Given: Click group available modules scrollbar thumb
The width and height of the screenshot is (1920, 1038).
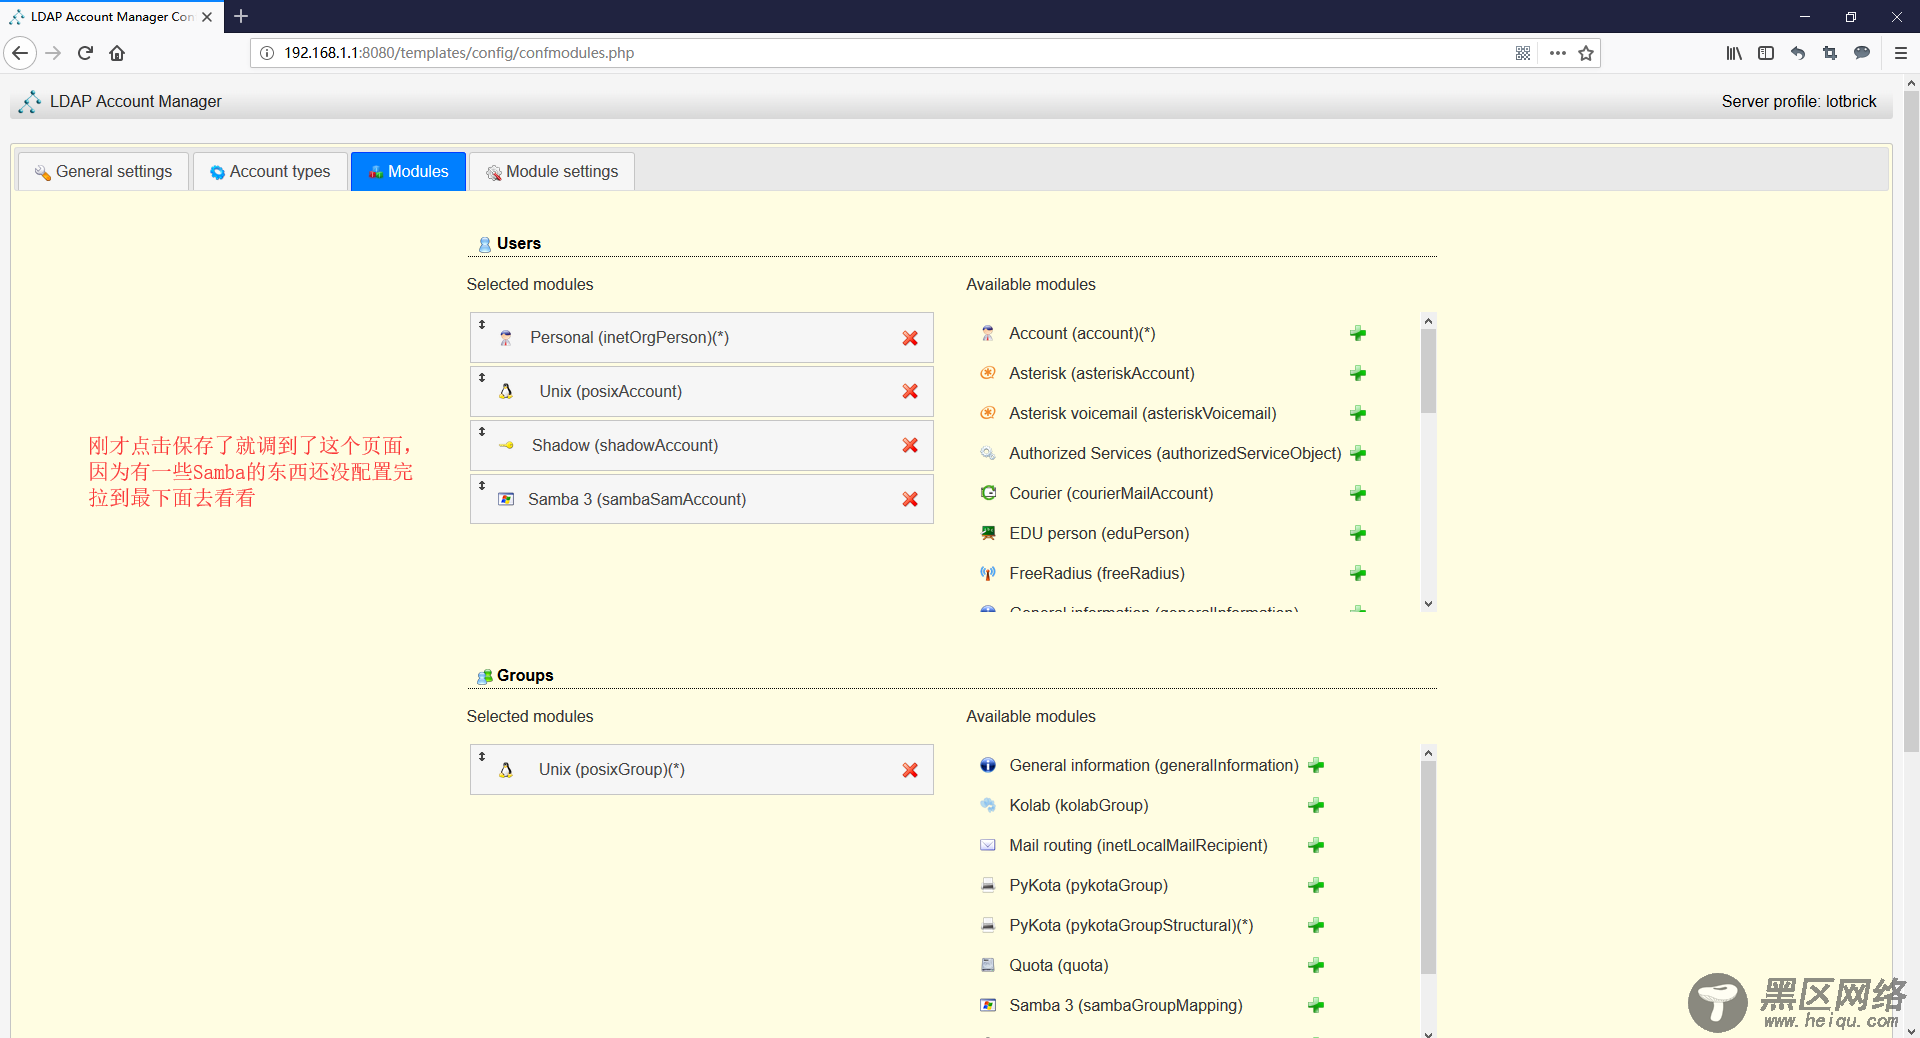Looking at the screenshot, I should pyautogui.click(x=1428, y=867).
